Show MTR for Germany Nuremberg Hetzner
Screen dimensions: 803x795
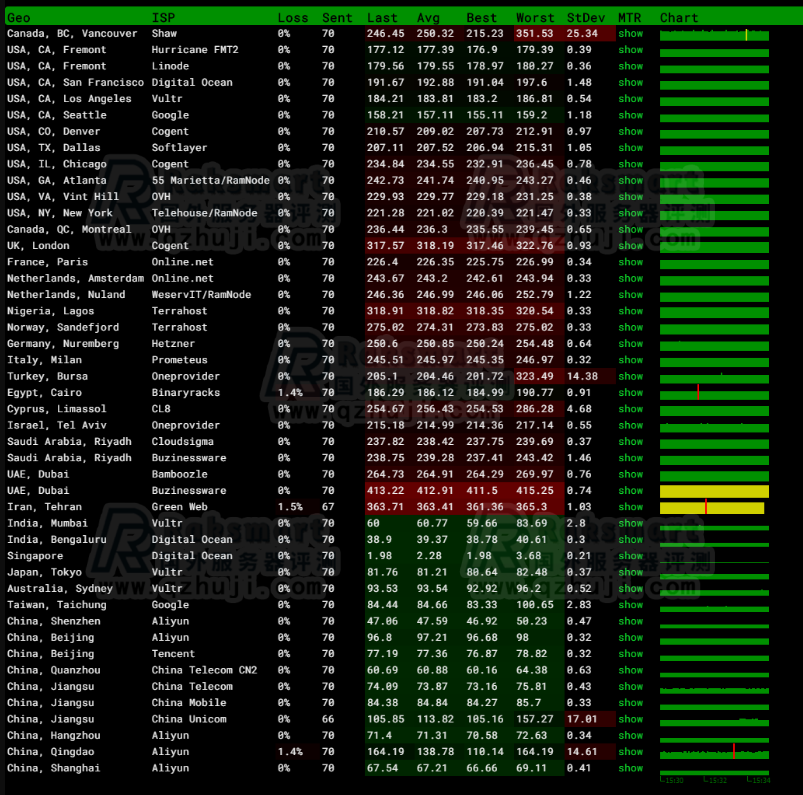click(x=630, y=344)
